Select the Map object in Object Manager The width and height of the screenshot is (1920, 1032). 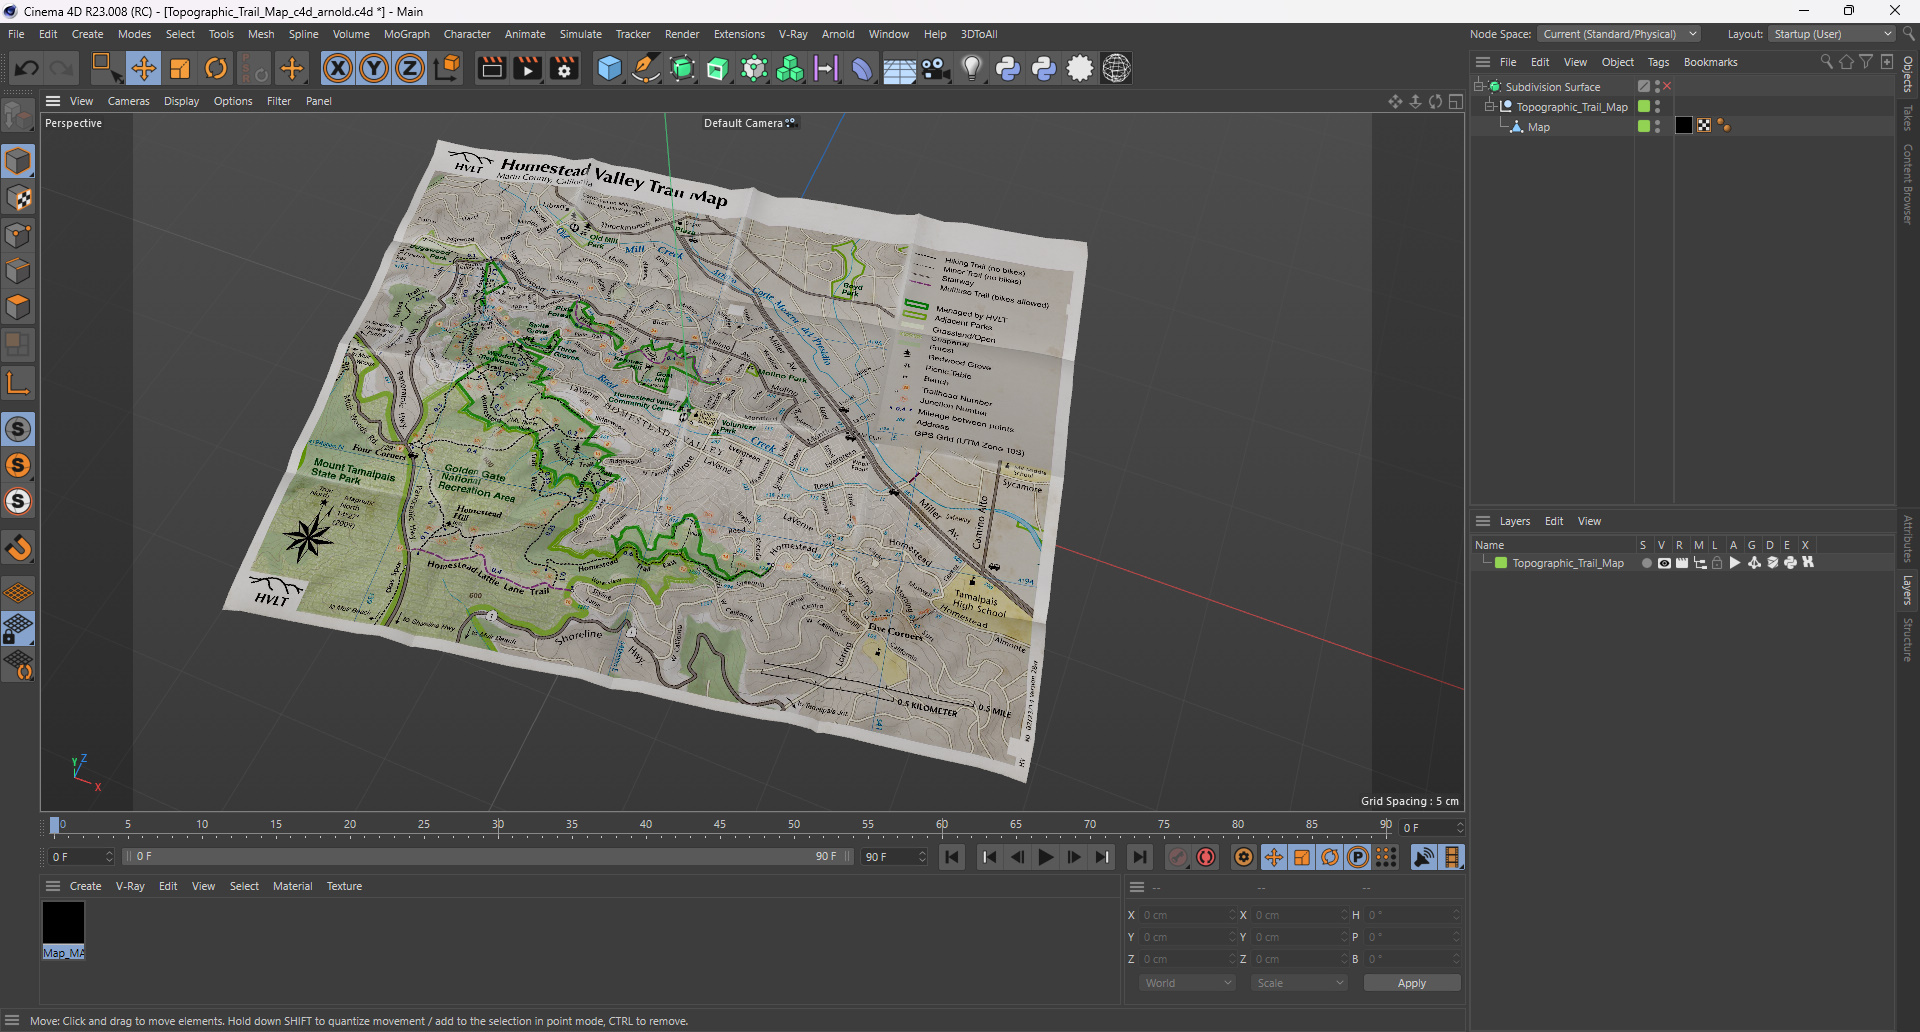click(1538, 127)
